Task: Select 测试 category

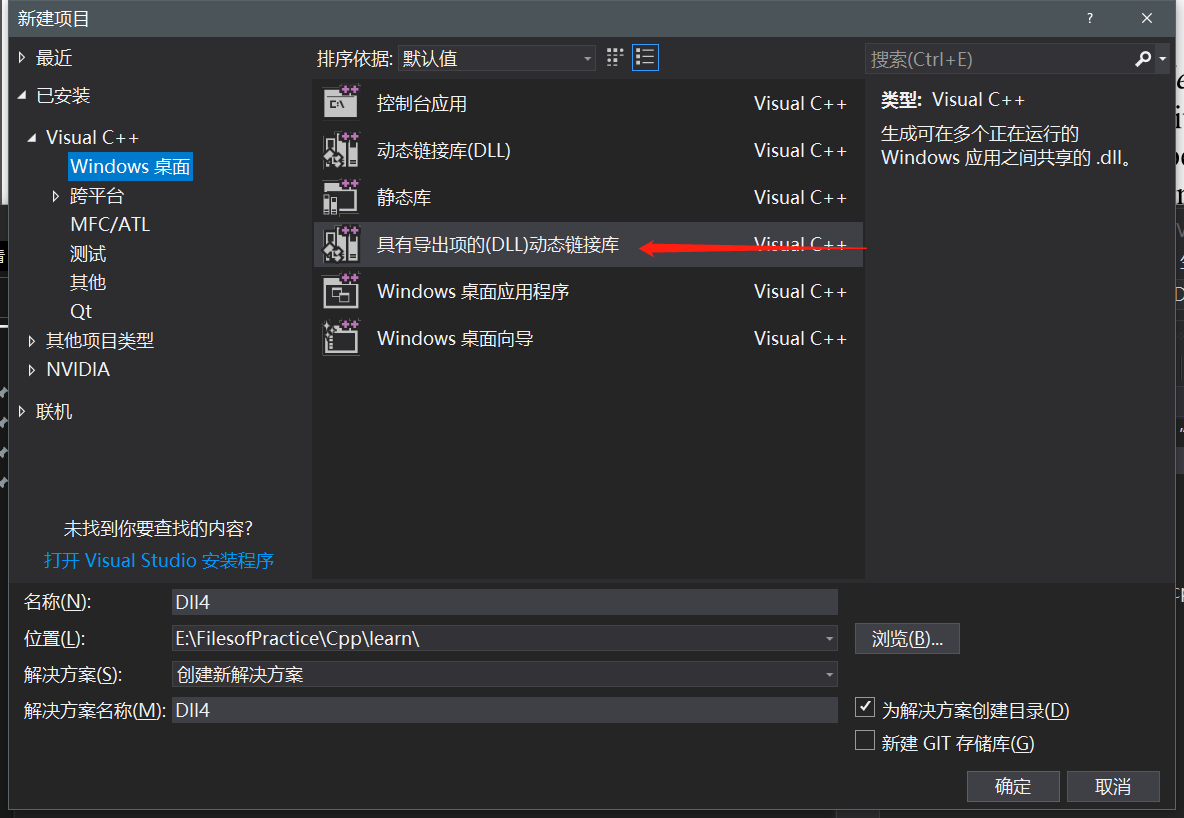Action: pos(88,254)
